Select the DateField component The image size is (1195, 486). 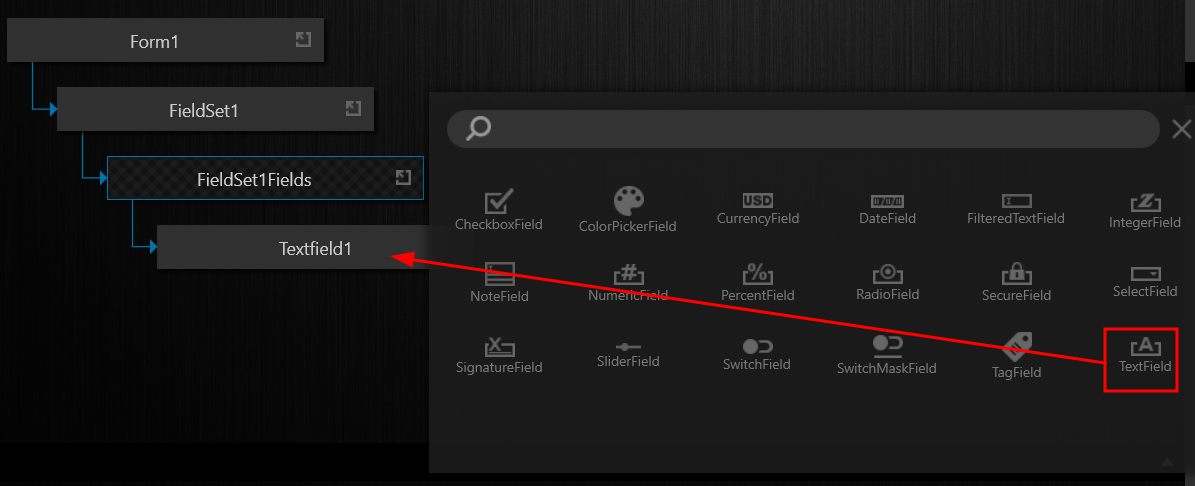point(887,209)
